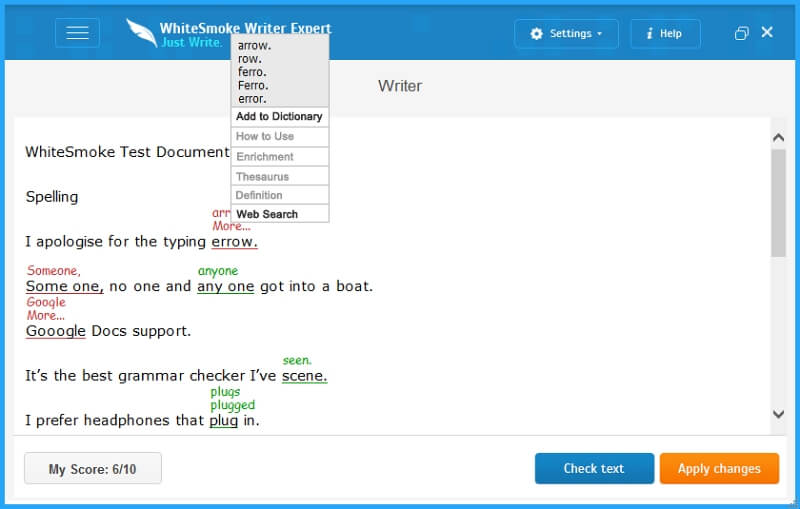Screen dimensions: 800x509
Task: Open the hamburger menu button
Action: point(77,33)
